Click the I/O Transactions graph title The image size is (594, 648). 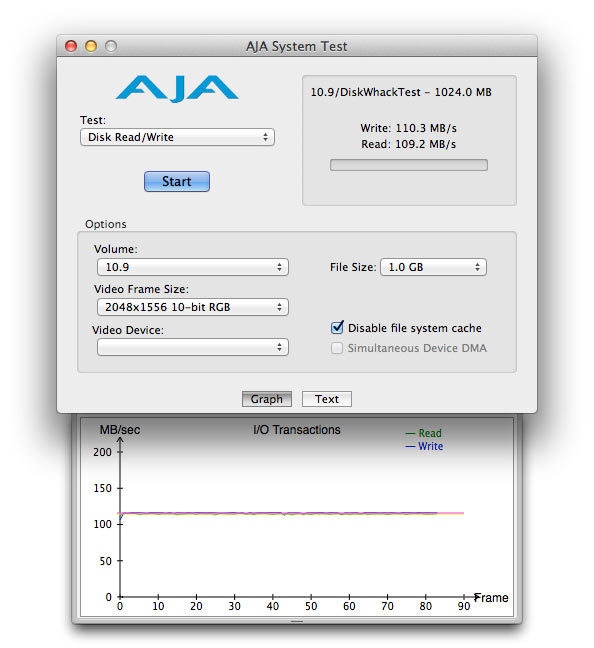(x=297, y=430)
